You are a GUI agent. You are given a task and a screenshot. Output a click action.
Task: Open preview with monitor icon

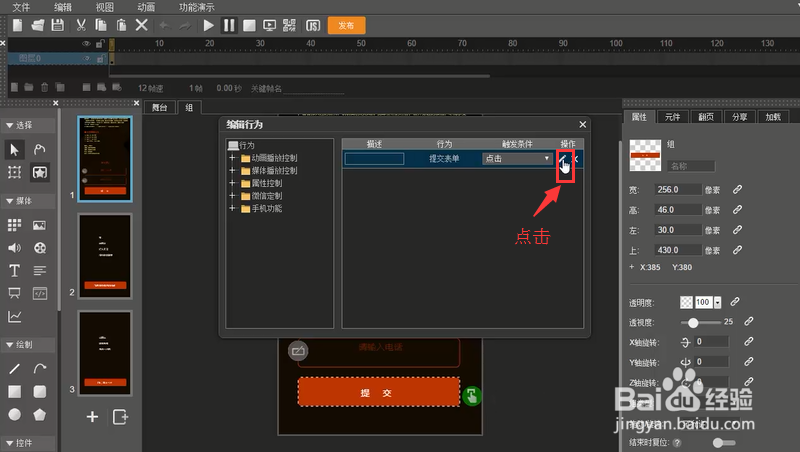point(269,25)
